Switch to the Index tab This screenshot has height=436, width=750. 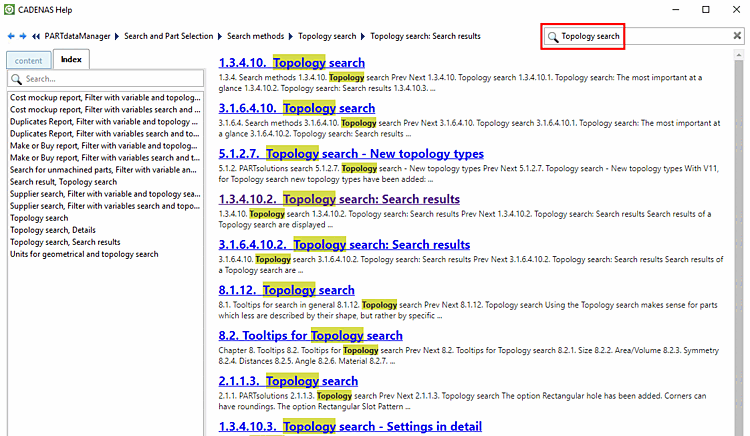click(x=71, y=59)
